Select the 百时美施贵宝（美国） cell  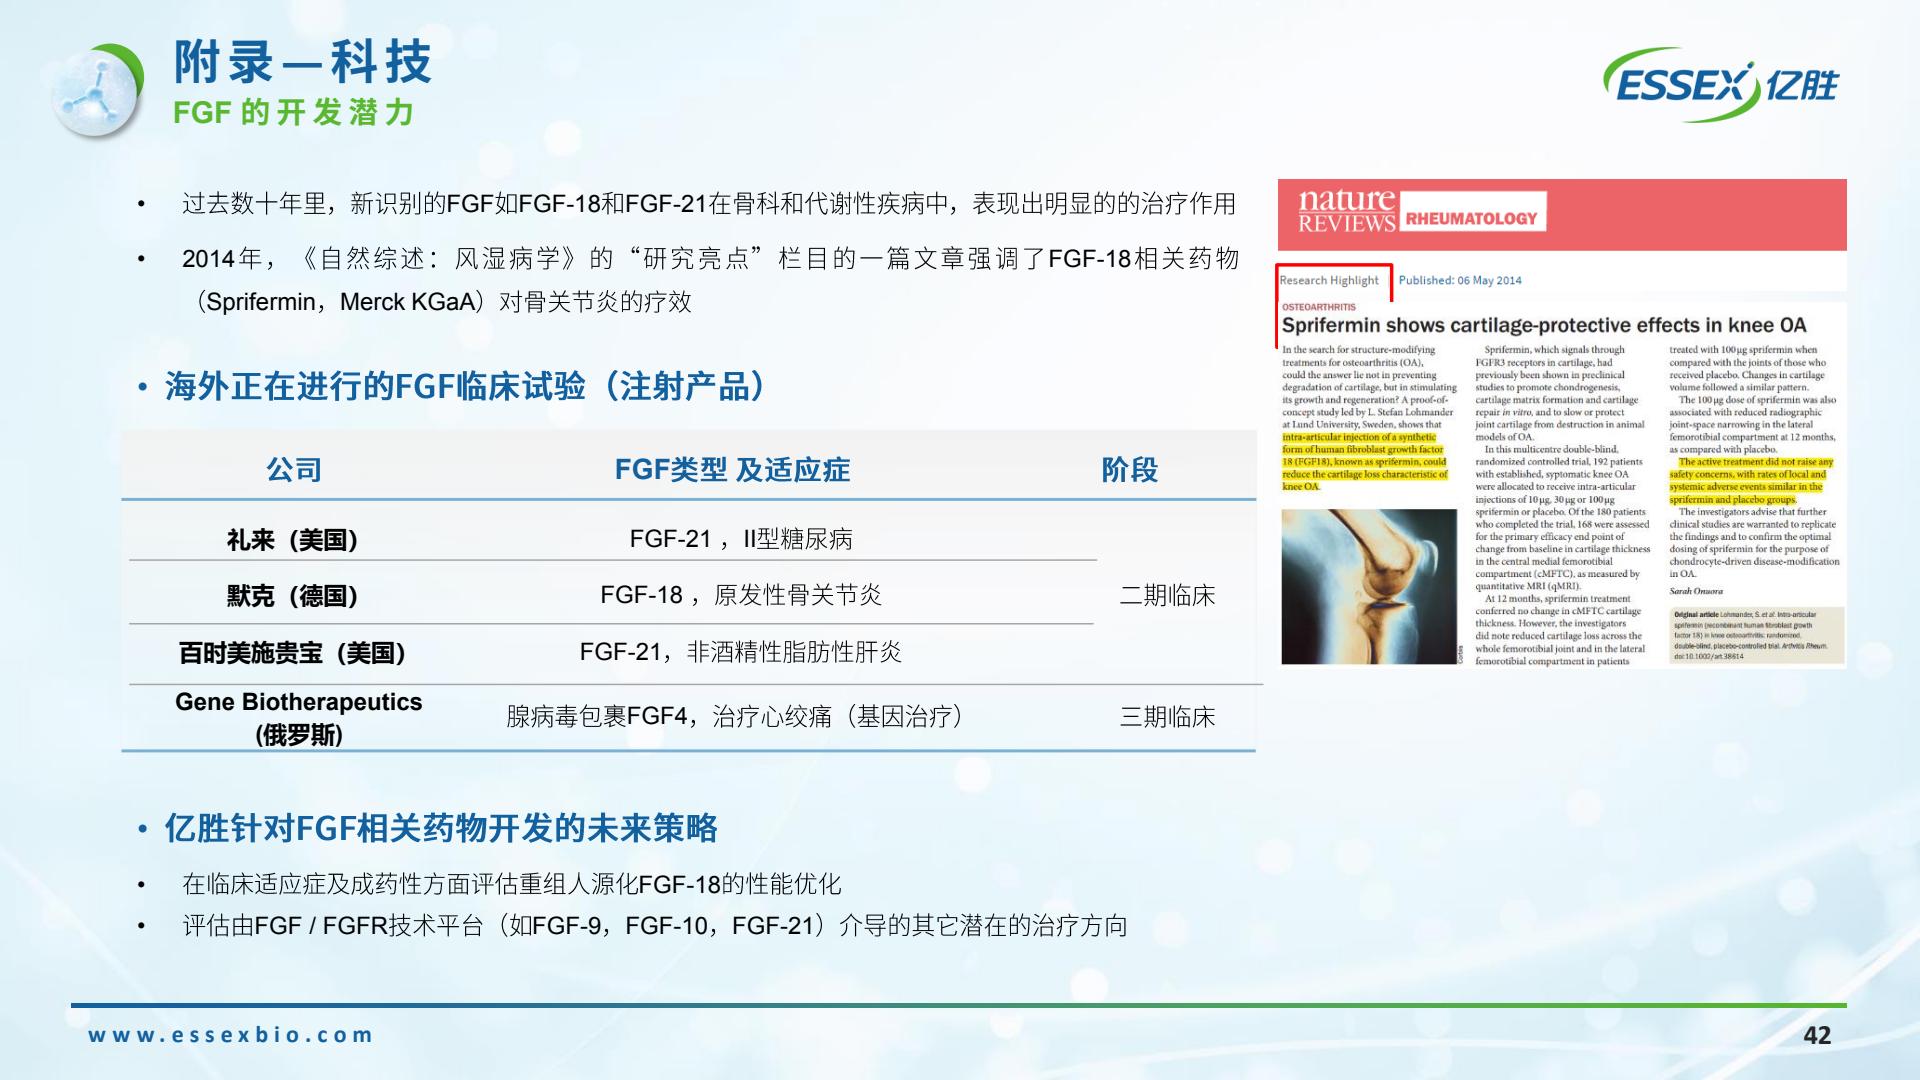point(292,653)
